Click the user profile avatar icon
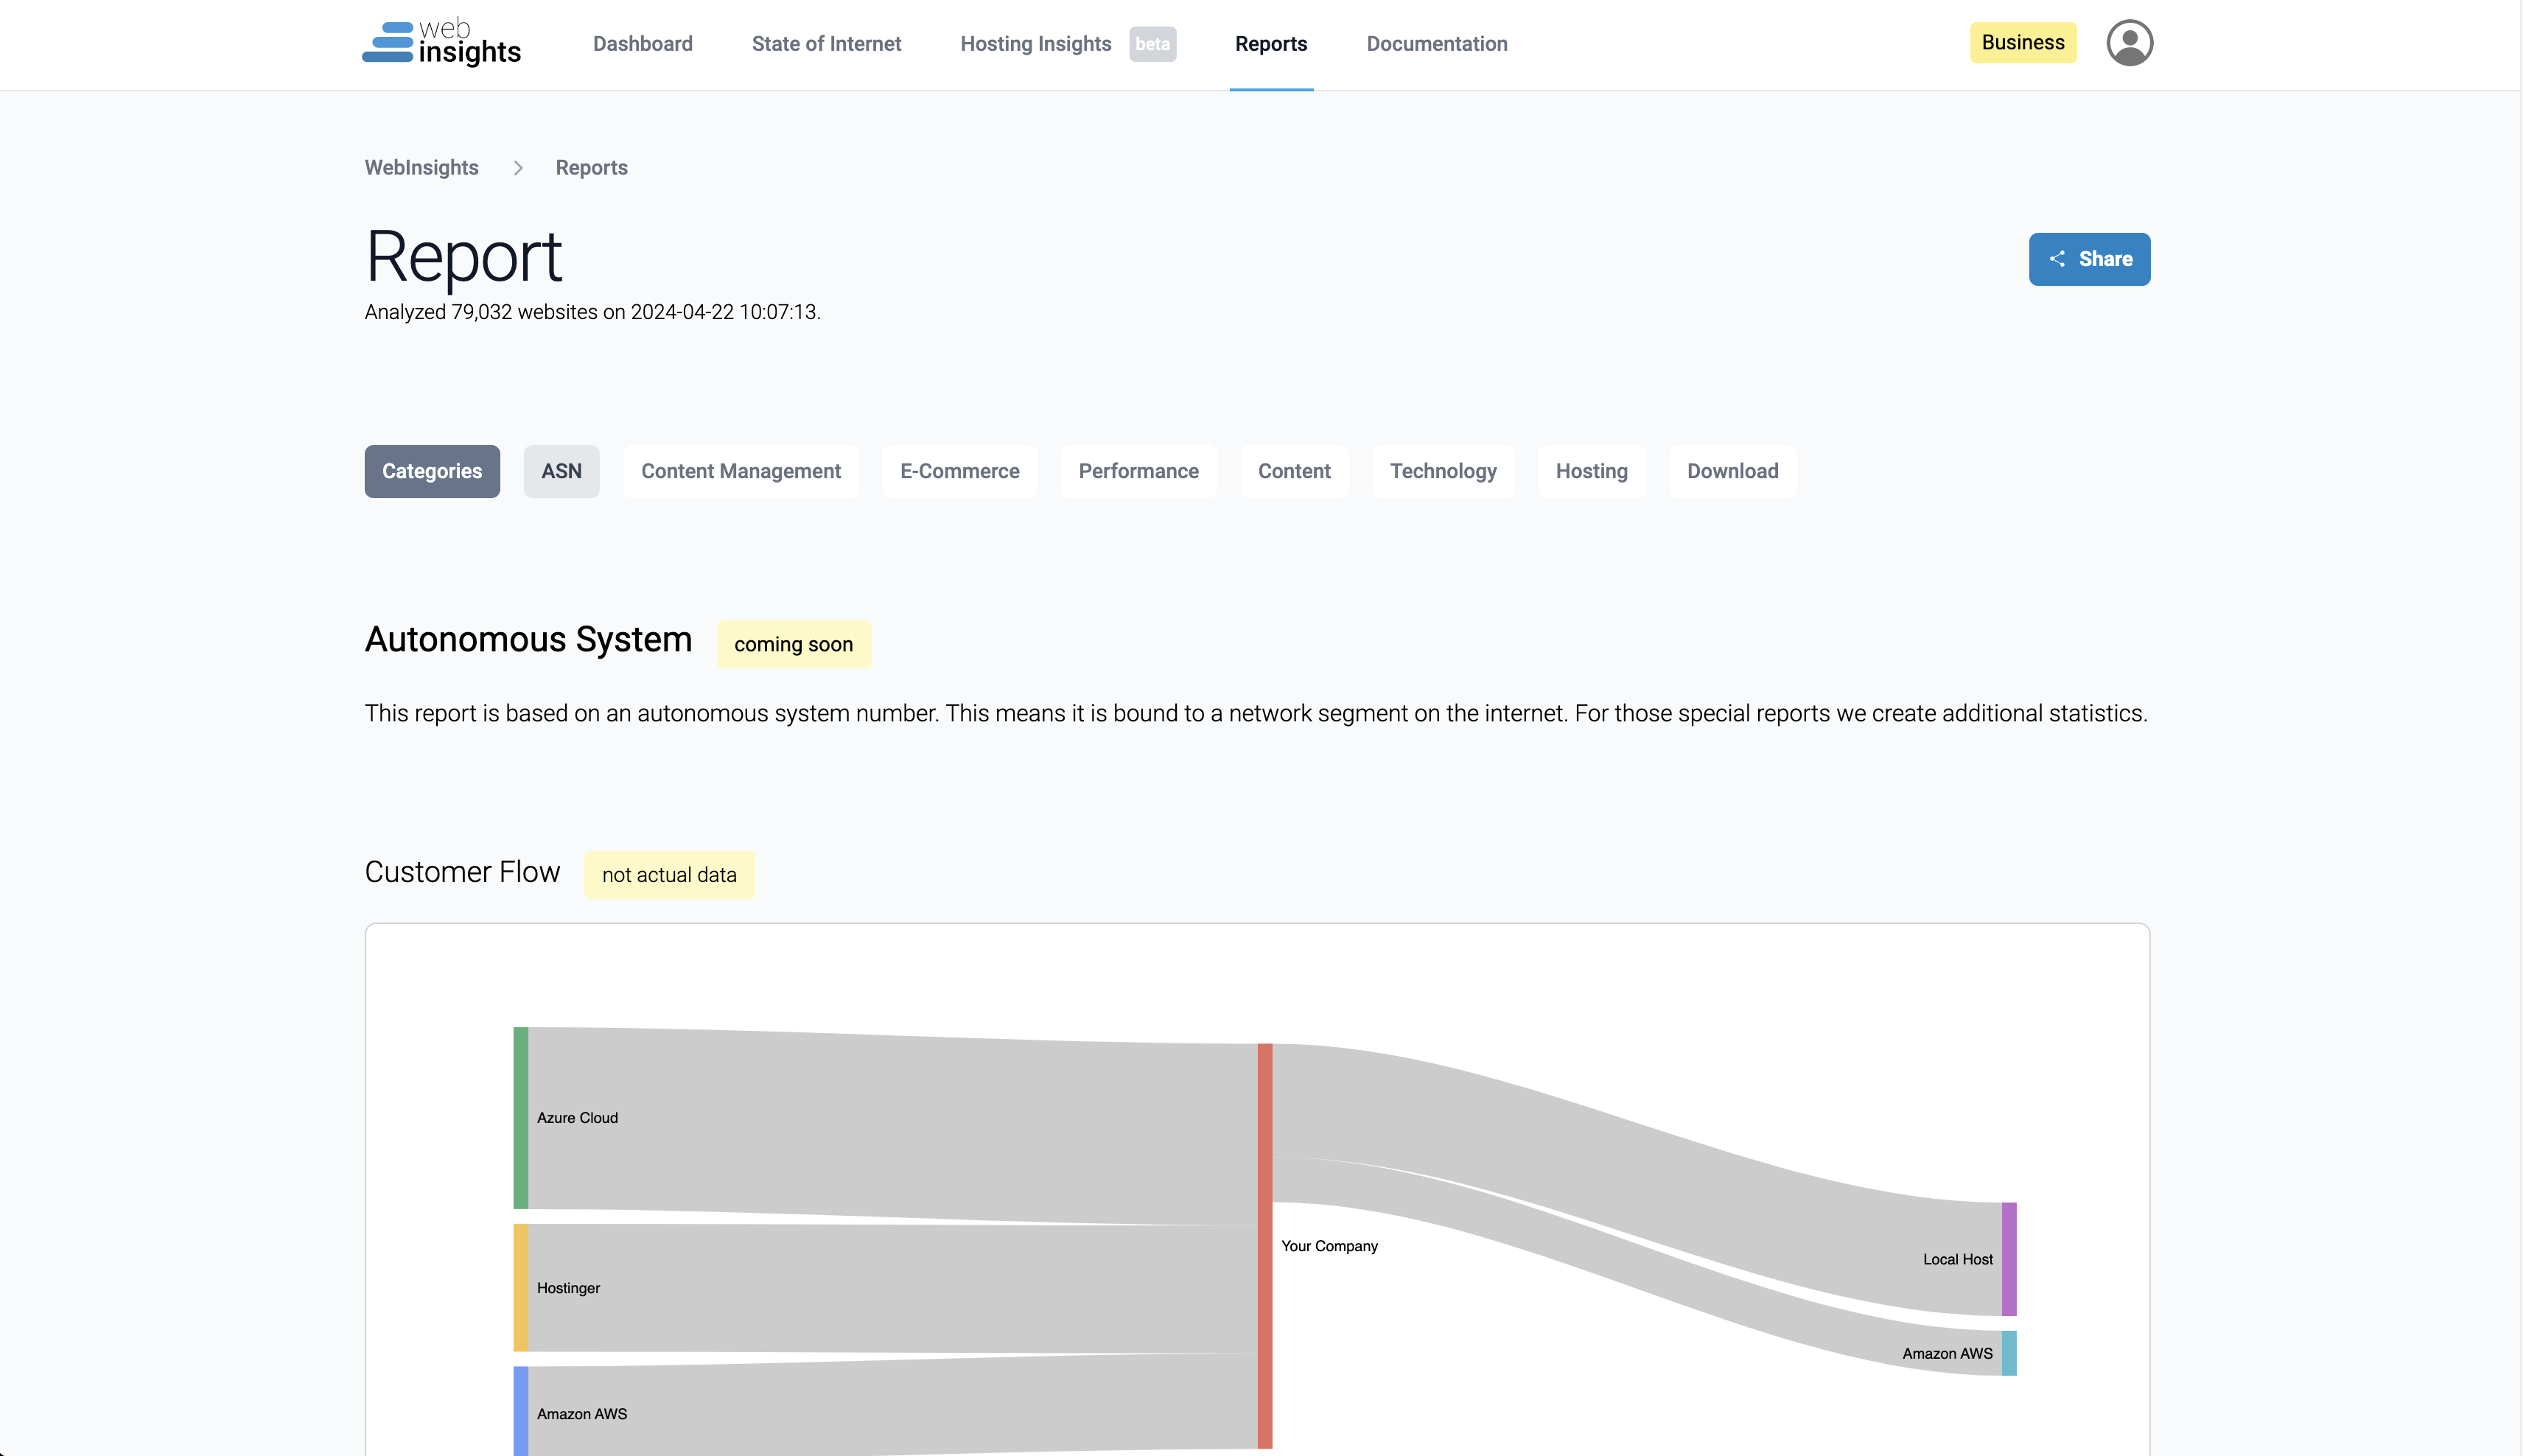2523x1456 pixels. tap(2129, 43)
